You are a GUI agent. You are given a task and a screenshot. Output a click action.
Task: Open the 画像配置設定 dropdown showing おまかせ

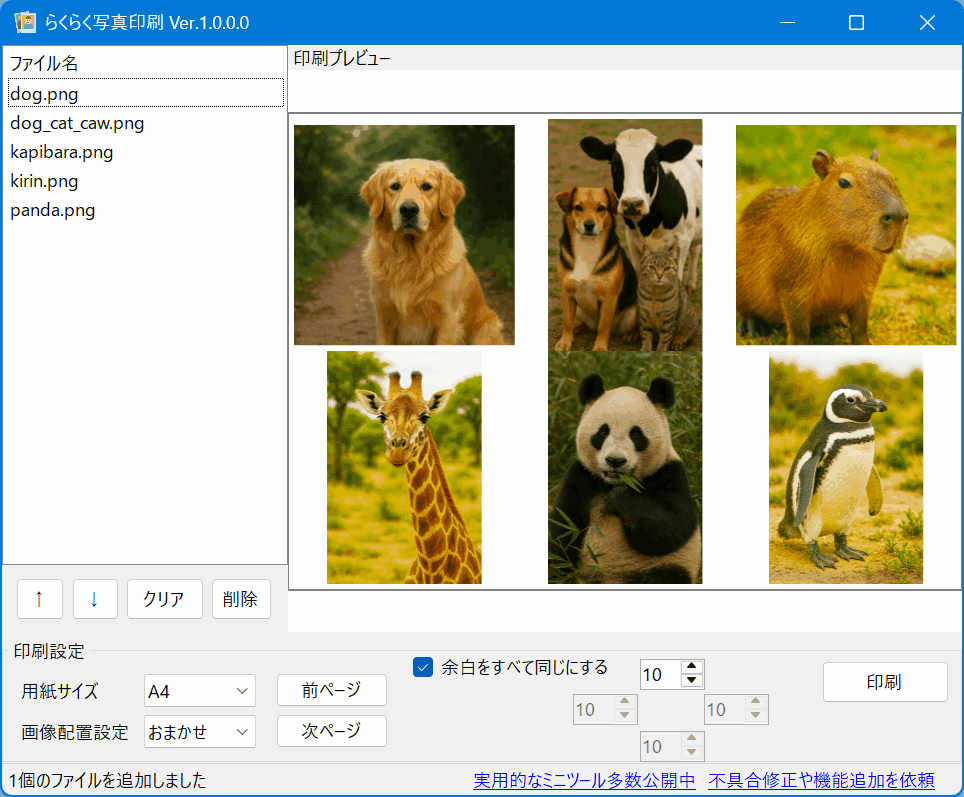coord(199,731)
